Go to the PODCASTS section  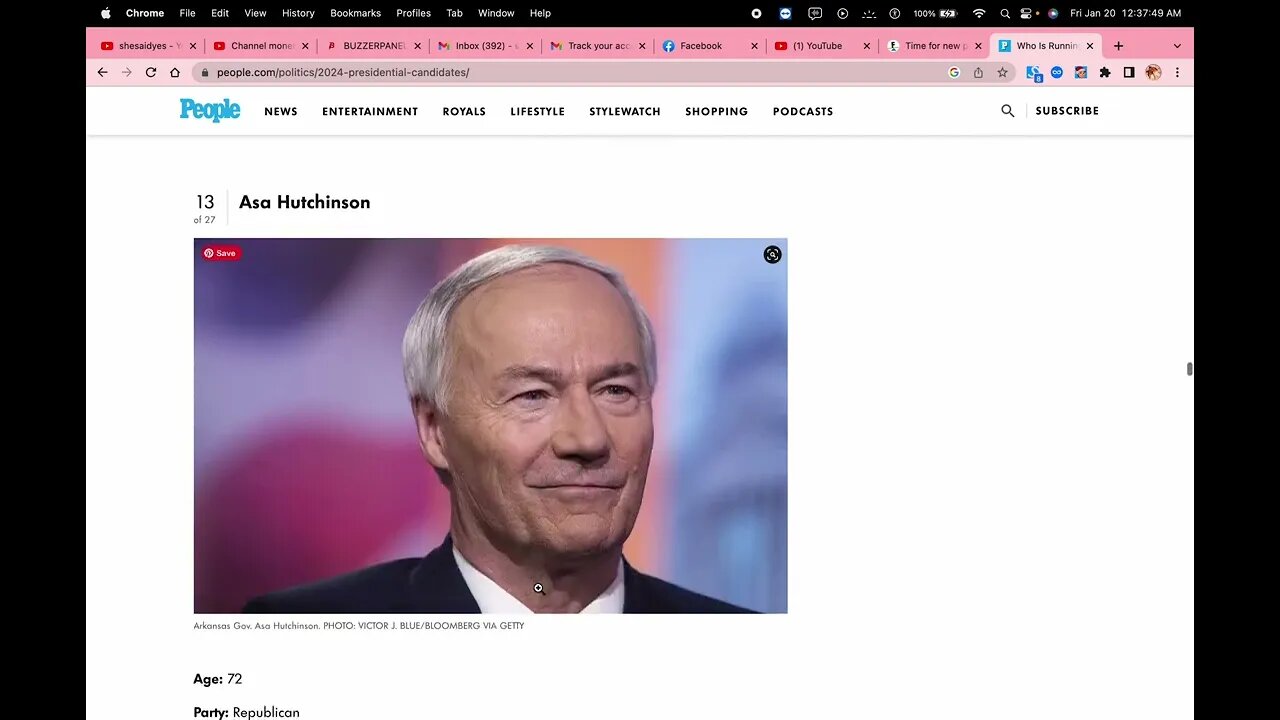803,111
